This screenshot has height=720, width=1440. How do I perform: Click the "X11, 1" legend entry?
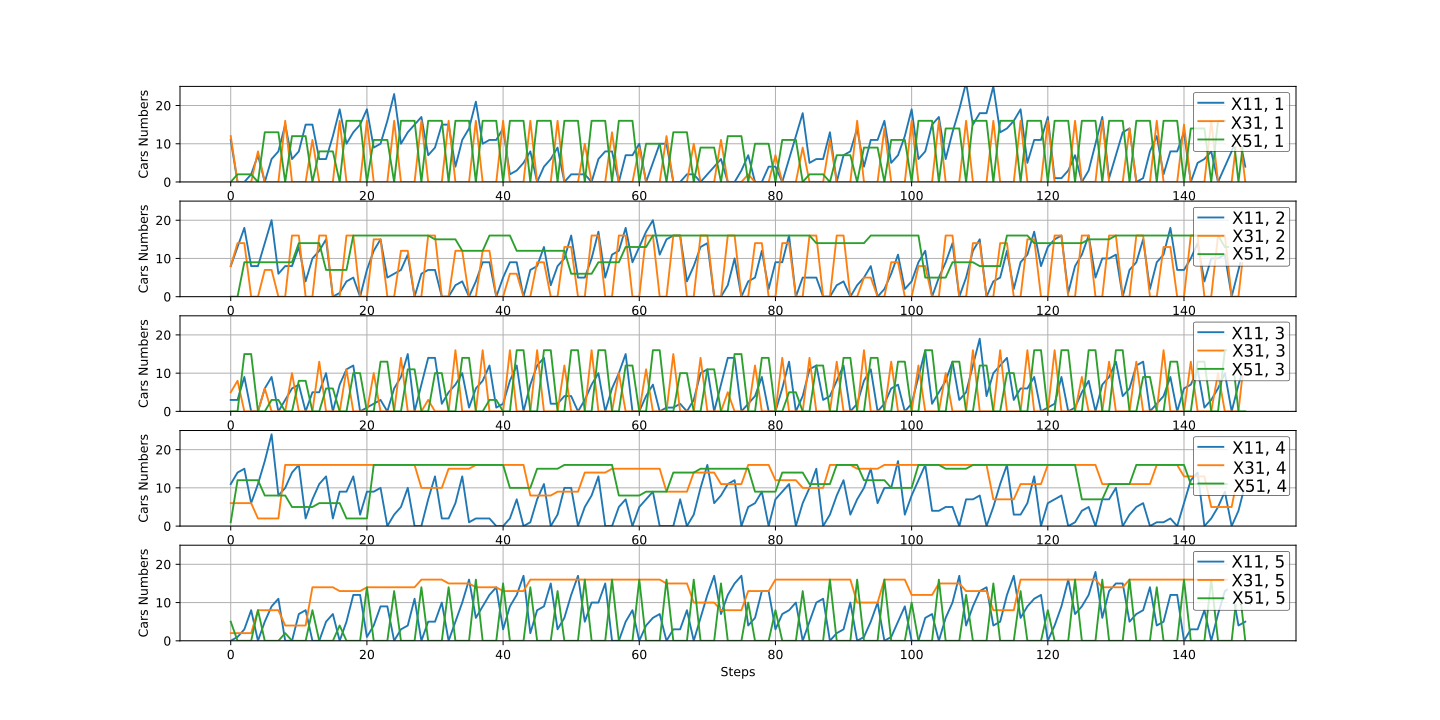click(x=1257, y=103)
